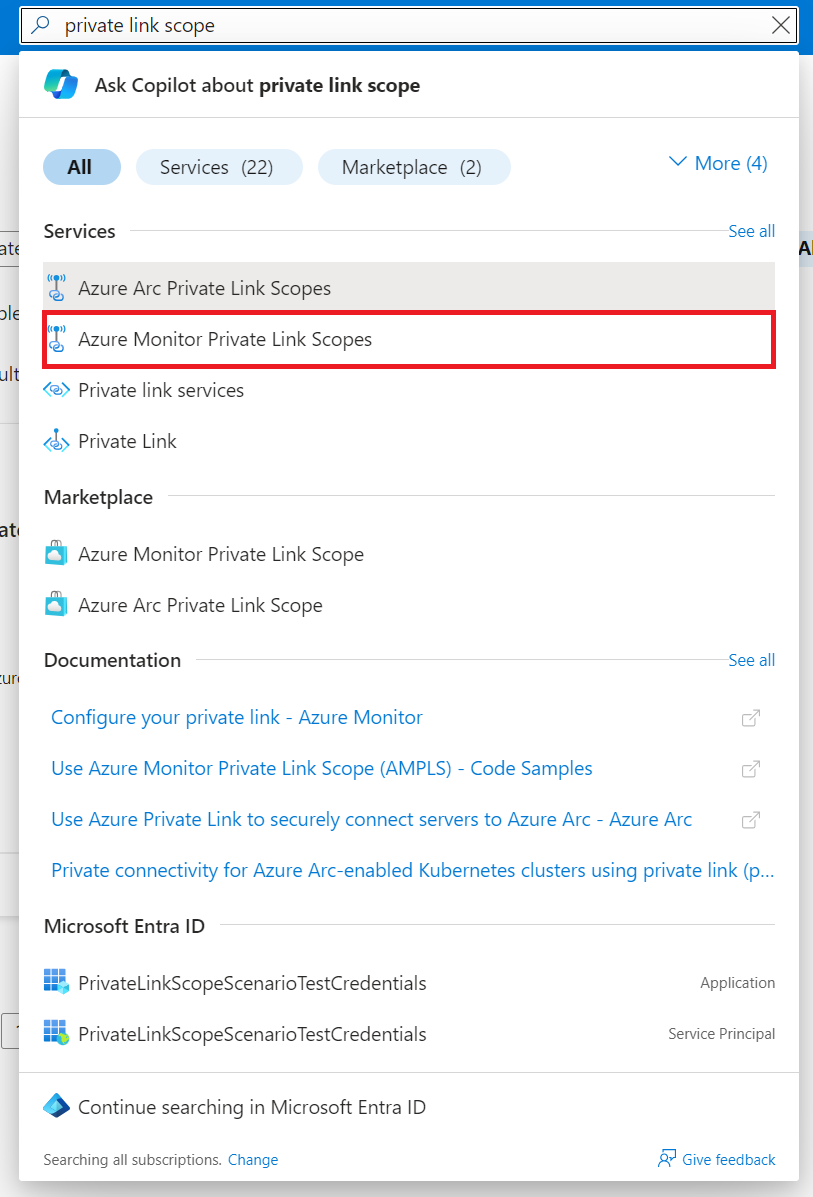Click the Marketplace Azure Arc Private Link Scope icon
This screenshot has height=1197, width=813.
click(57, 605)
